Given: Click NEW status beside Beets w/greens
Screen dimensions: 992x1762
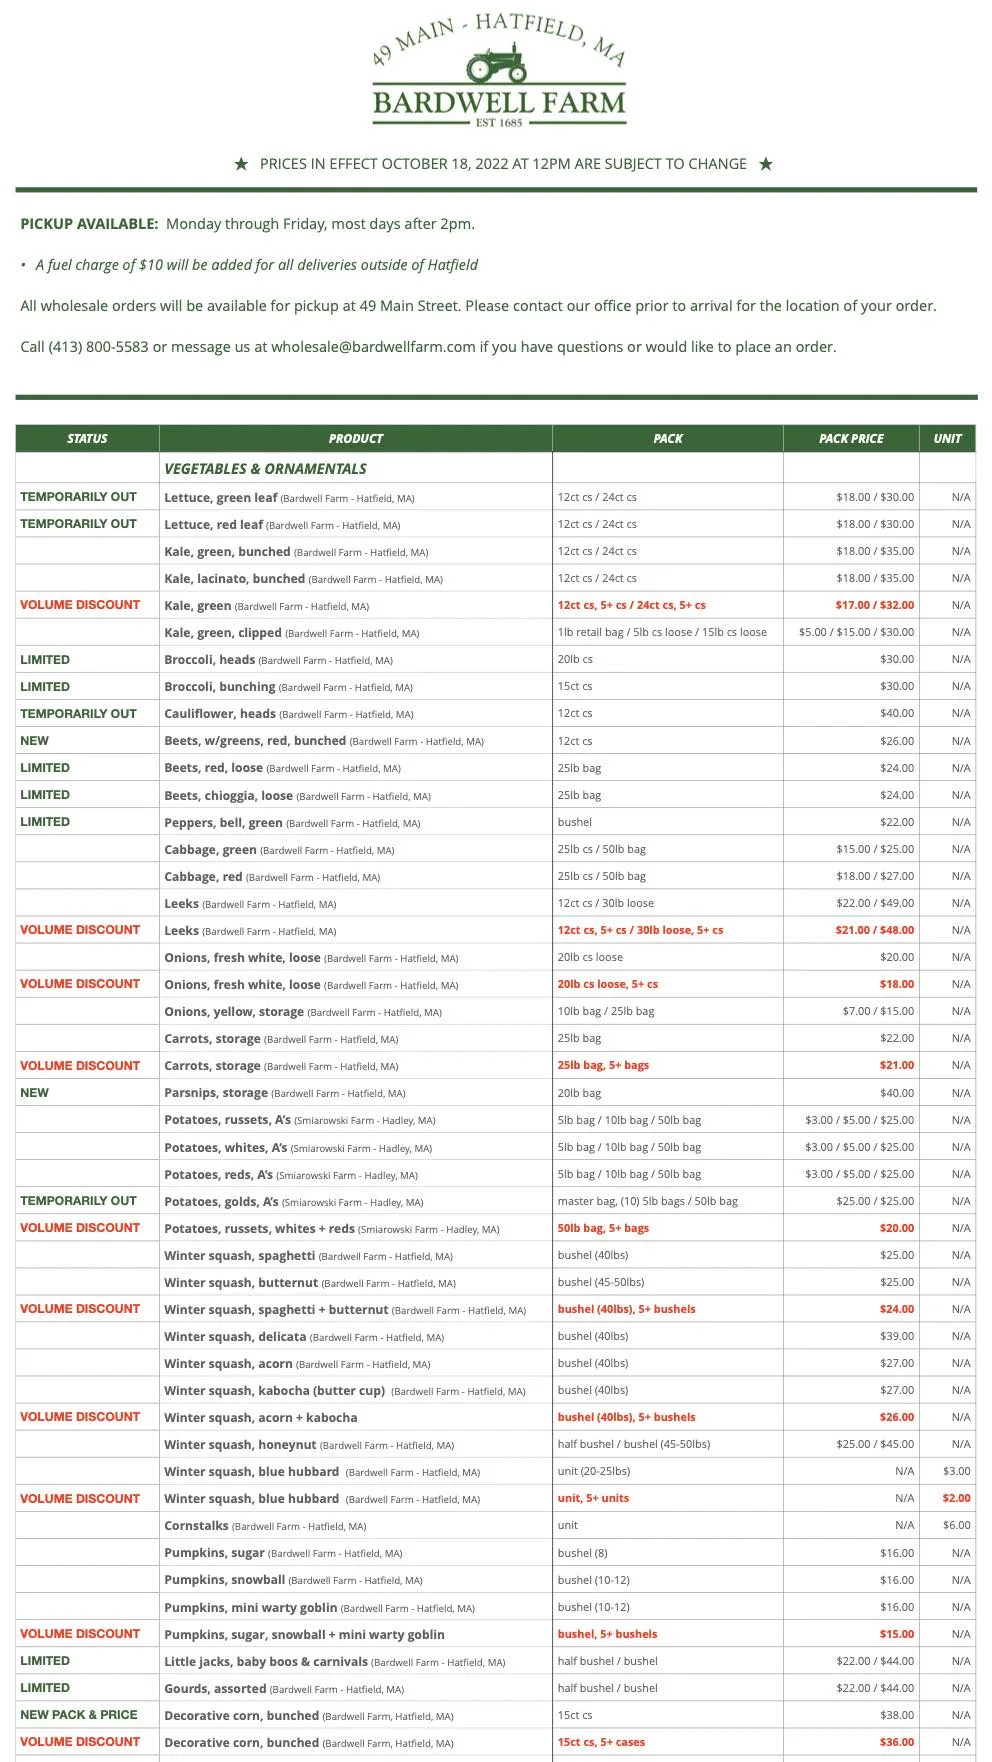Looking at the screenshot, I should (34, 741).
